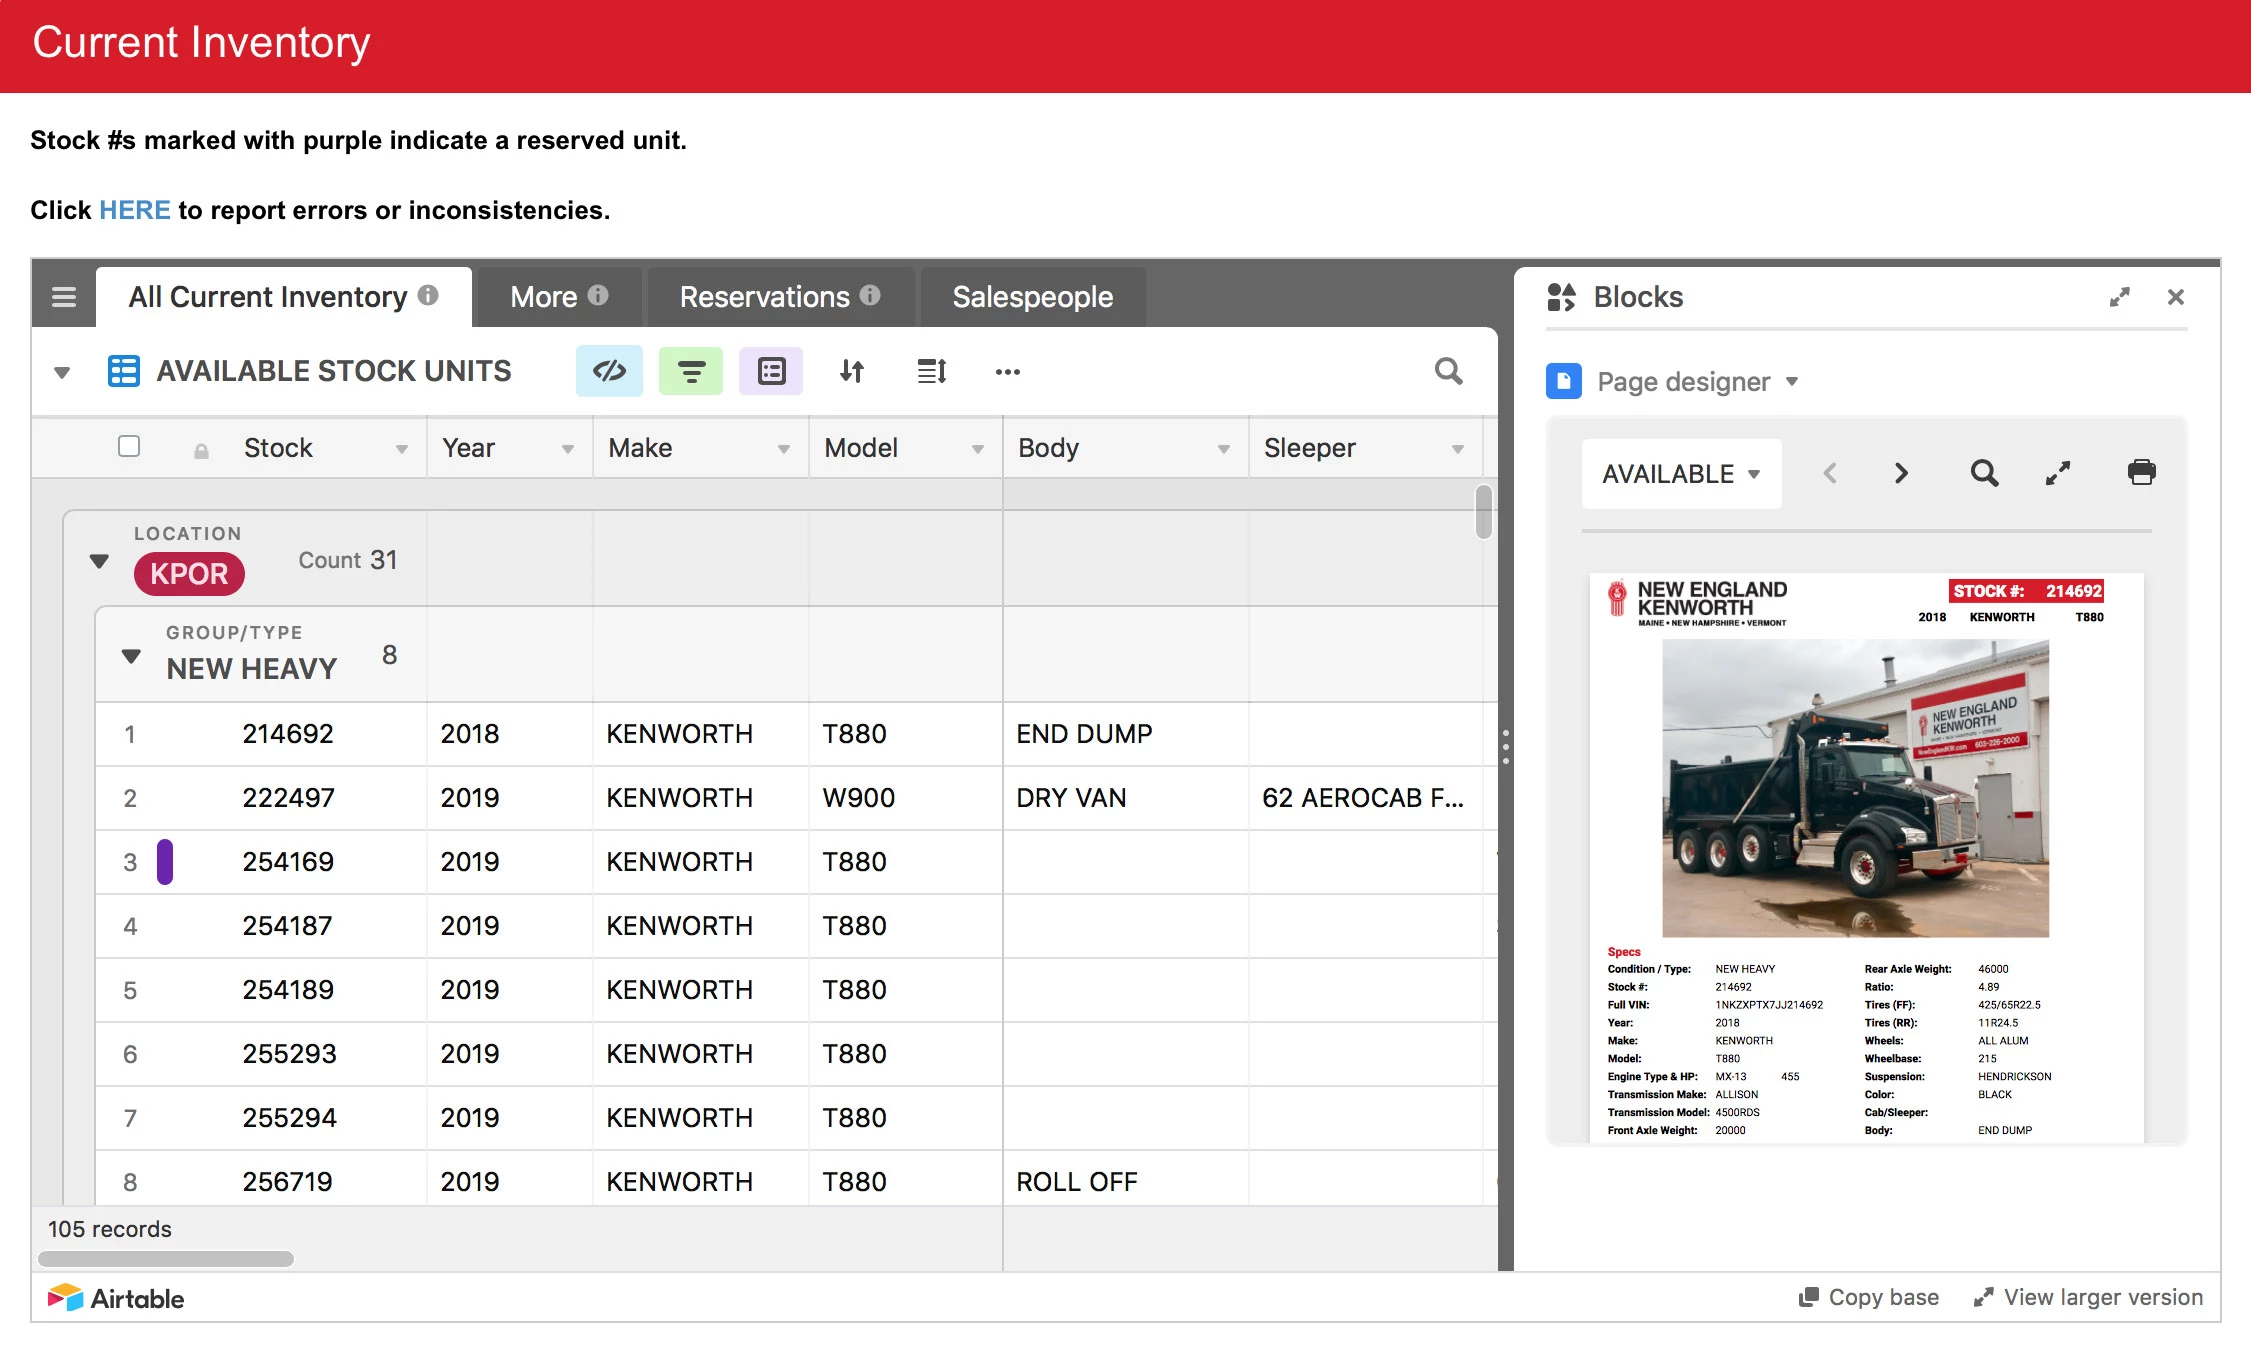
Task: Click the END DUMP body cell
Action: pos(1126,734)
